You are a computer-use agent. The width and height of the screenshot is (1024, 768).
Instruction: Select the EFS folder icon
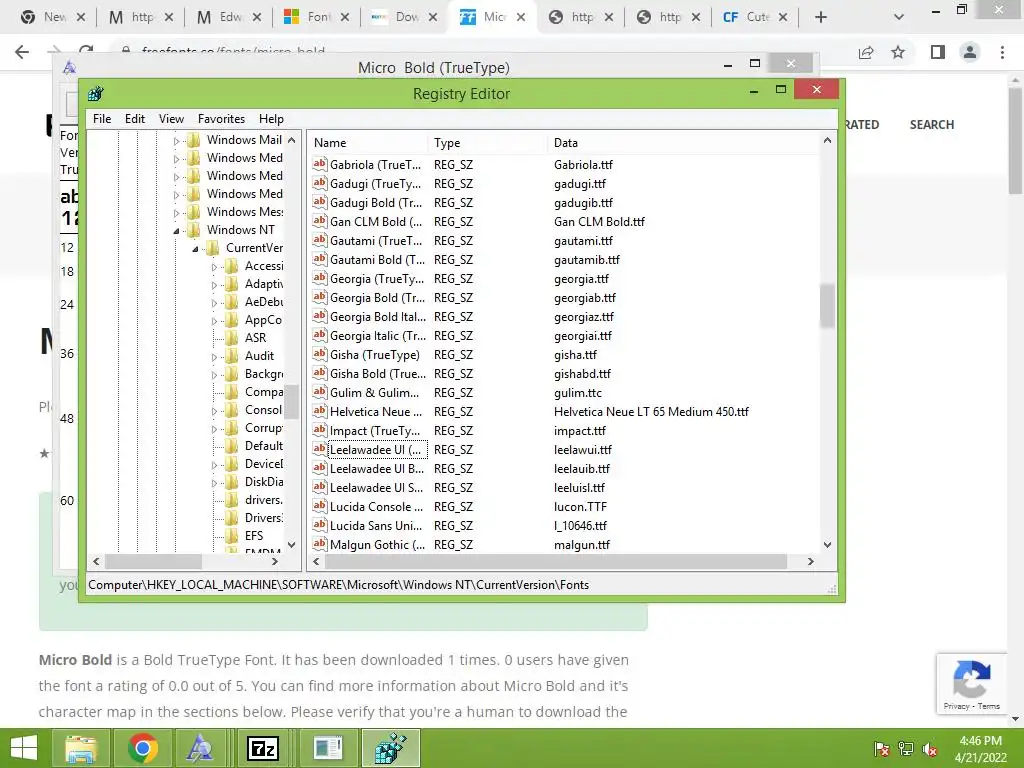(231, 536)
